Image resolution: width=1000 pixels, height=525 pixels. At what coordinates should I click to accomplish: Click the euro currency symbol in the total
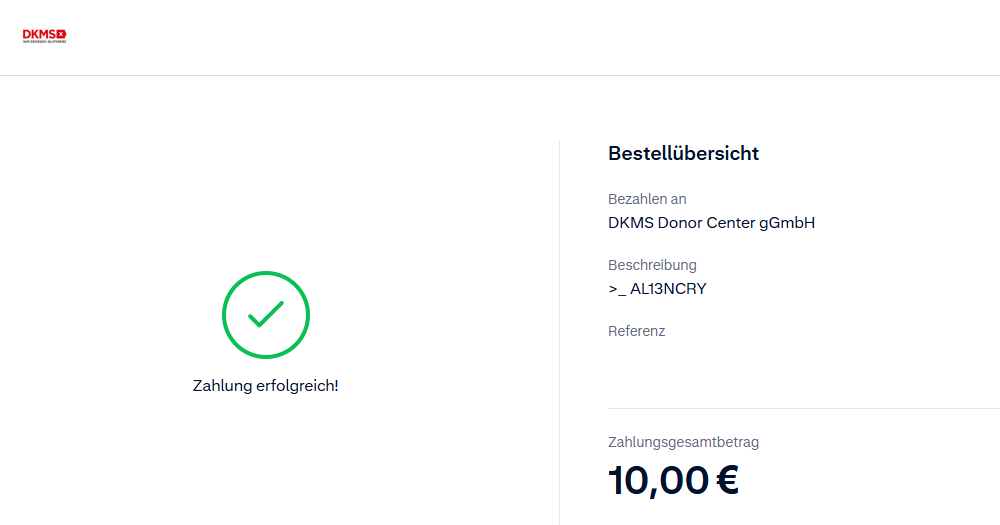point(728,481)
